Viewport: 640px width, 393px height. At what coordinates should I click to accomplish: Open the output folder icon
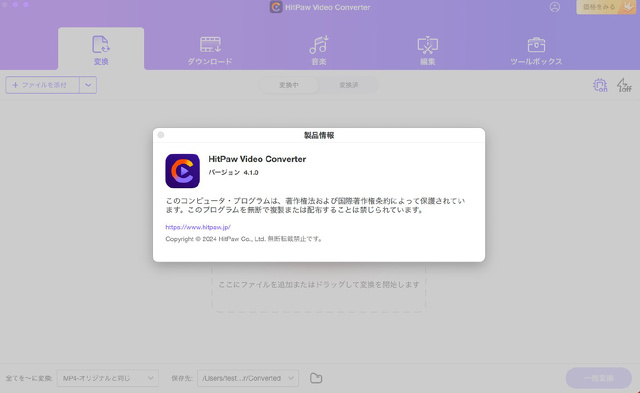pos(316,378)
